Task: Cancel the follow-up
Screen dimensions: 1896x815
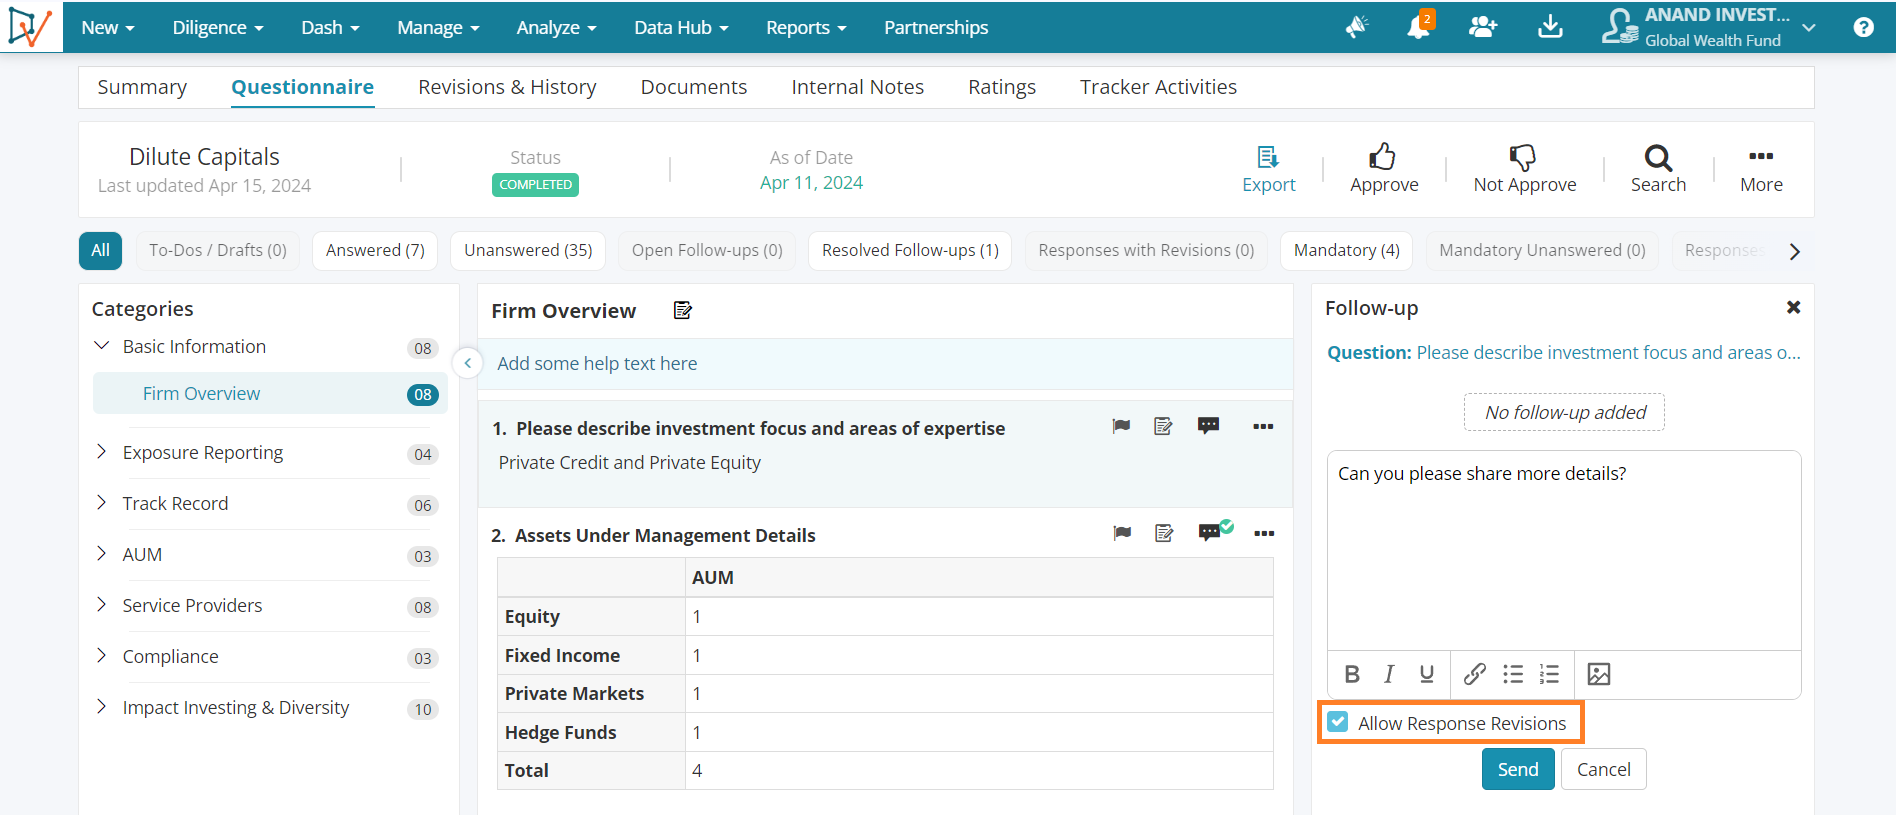Action: tap(1603, 769)
